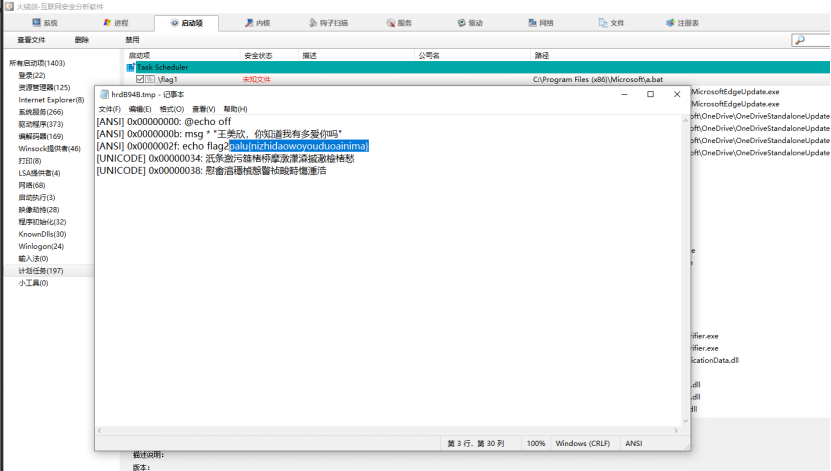
Task: Open Notepad's 编辑(E) menu
Action: tap(140, 109)
